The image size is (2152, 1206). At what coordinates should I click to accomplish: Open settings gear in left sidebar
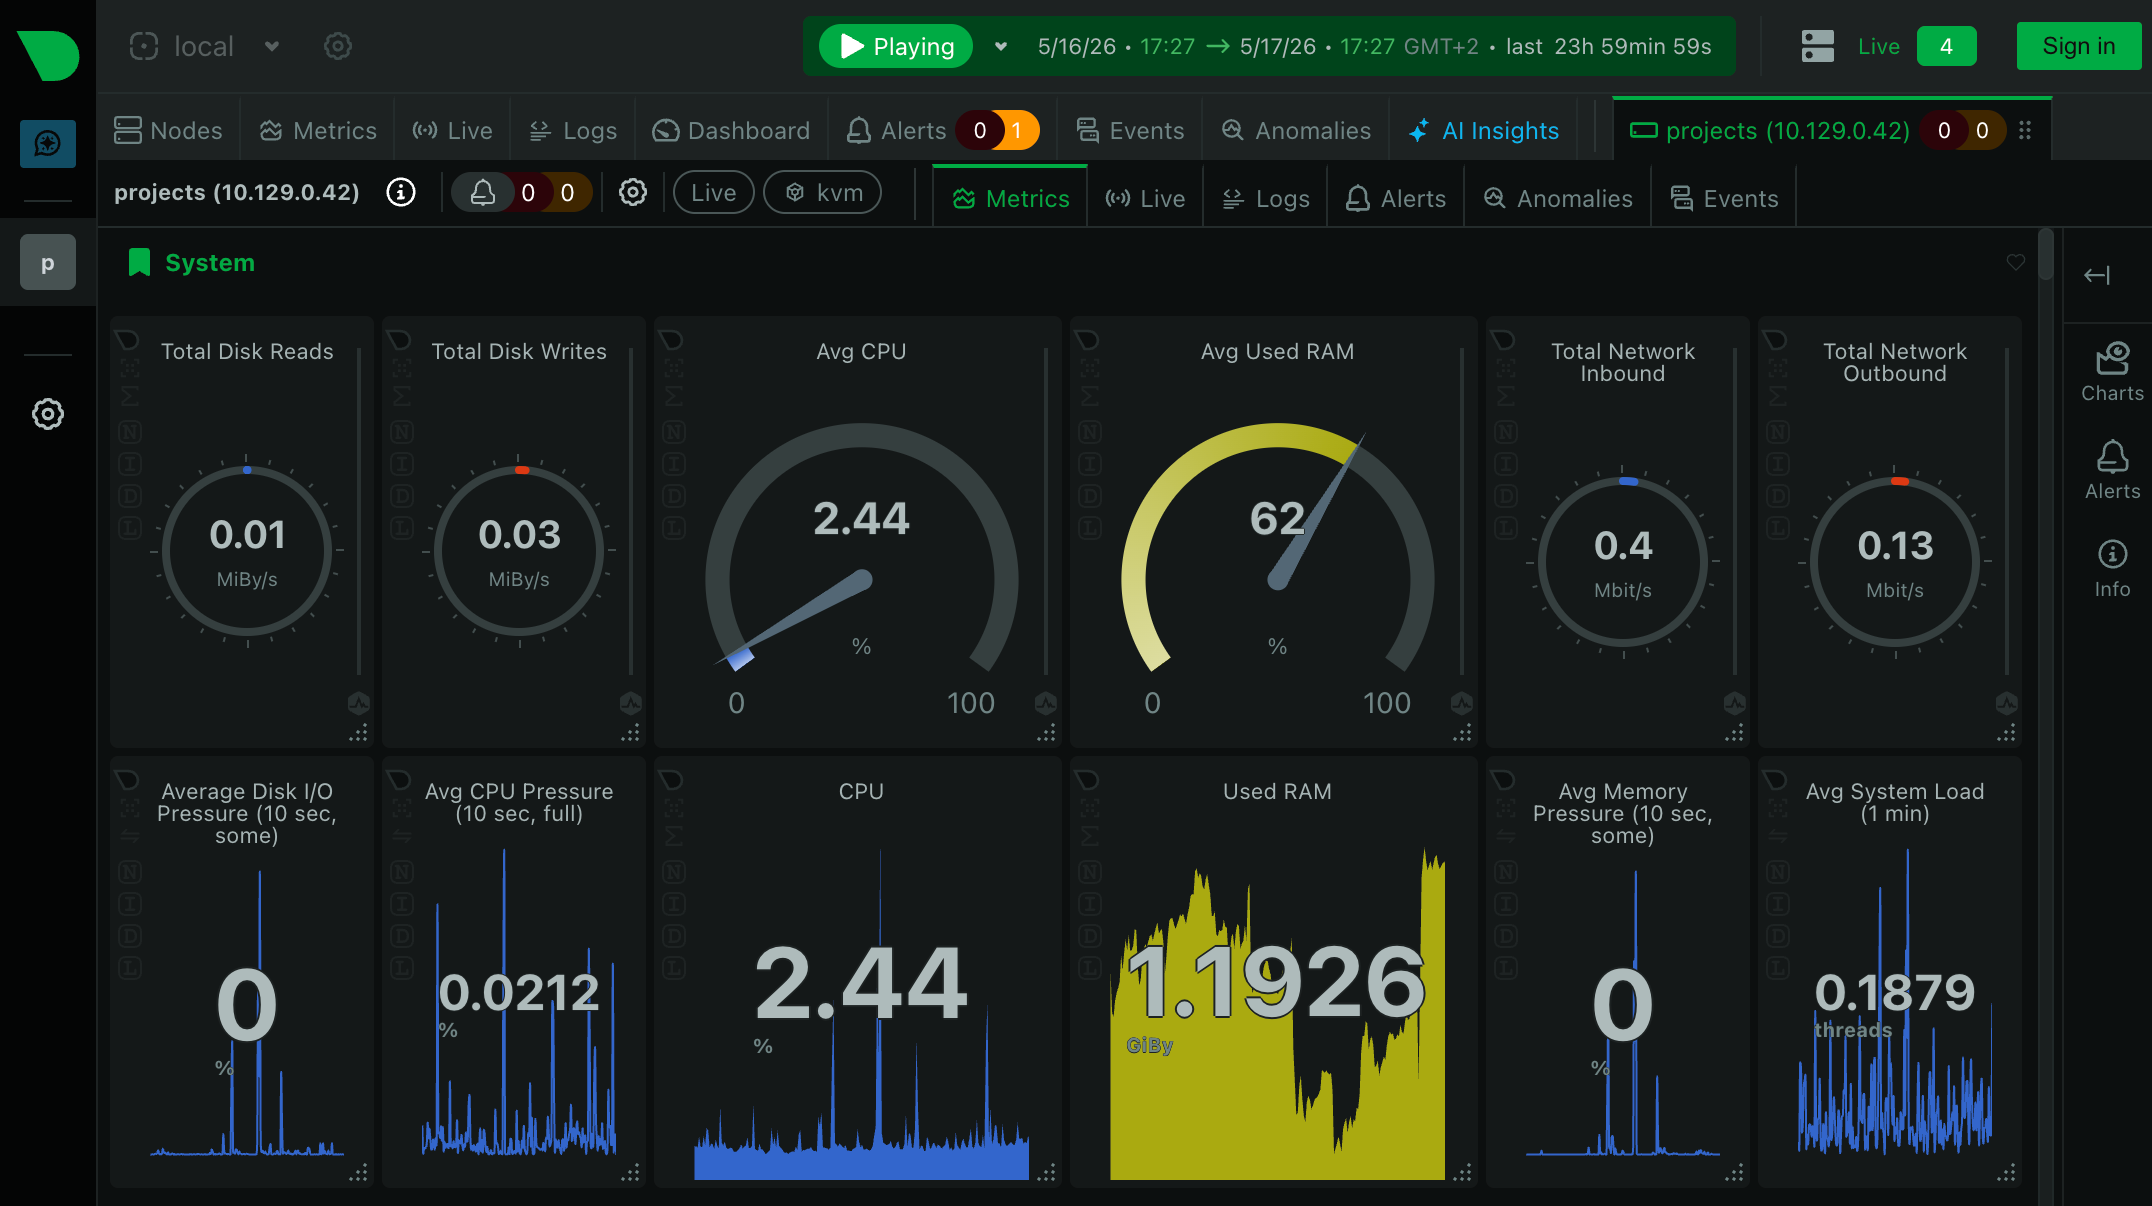[x=48, y=414]
